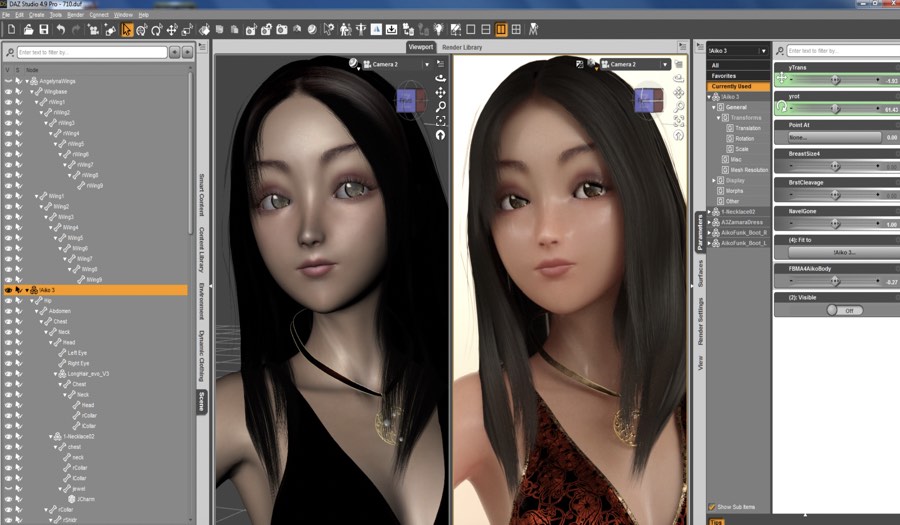
Task: Select the Node Selection arrow tool
Action: [128, 30]
